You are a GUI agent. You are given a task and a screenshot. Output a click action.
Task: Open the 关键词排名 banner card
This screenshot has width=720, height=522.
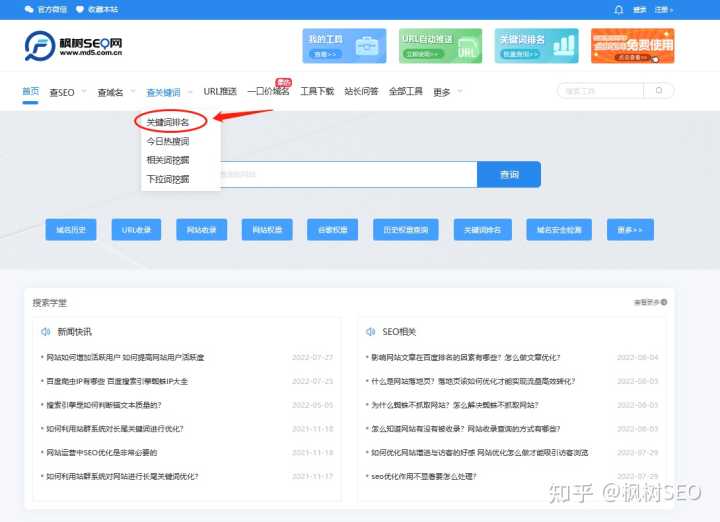pyautogui.click(x=536, y=46)
